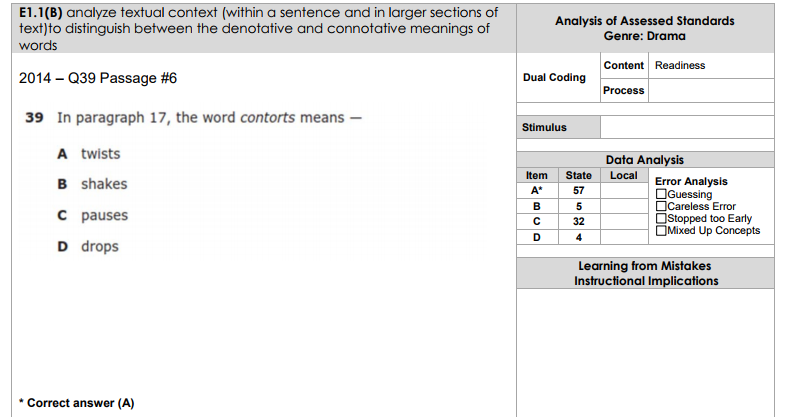Click the Local cell for item A*

pyautogui.click(x=624, y=191)
